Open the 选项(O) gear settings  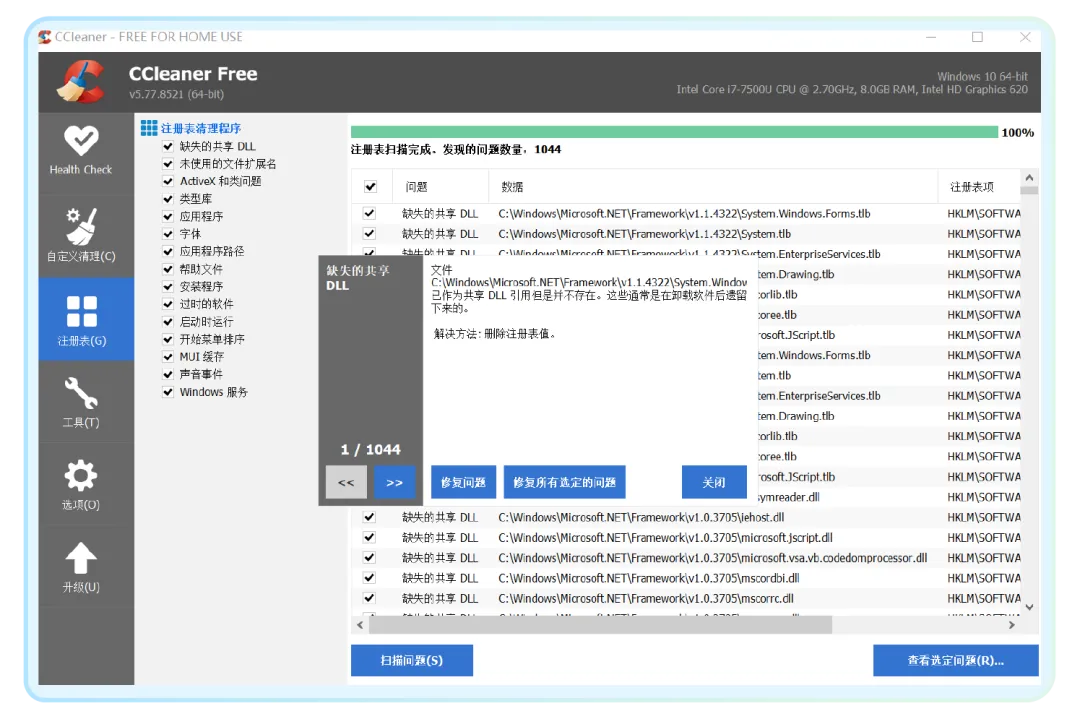[81, 485]
